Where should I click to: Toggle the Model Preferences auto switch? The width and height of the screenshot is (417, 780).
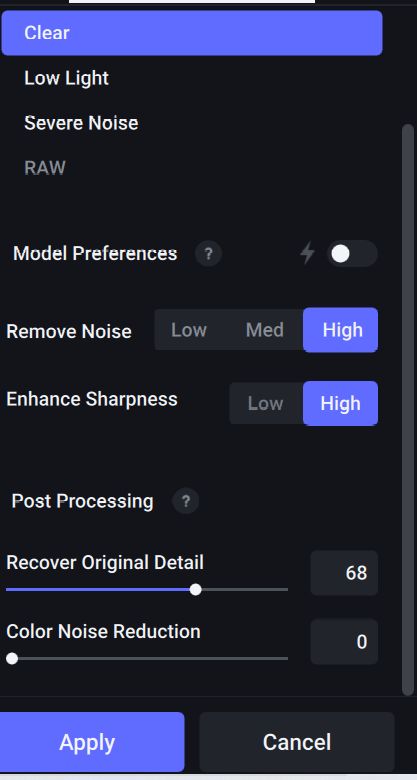click(x=352, y=254)
